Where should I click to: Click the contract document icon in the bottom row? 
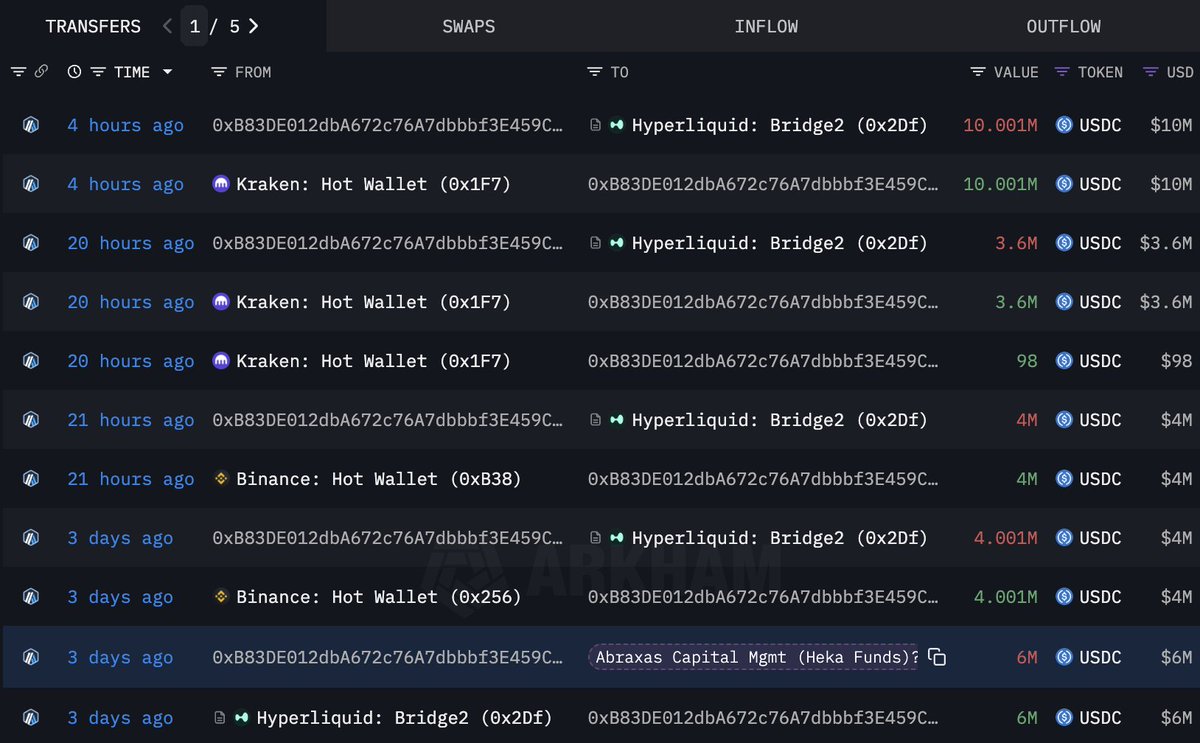219,717
